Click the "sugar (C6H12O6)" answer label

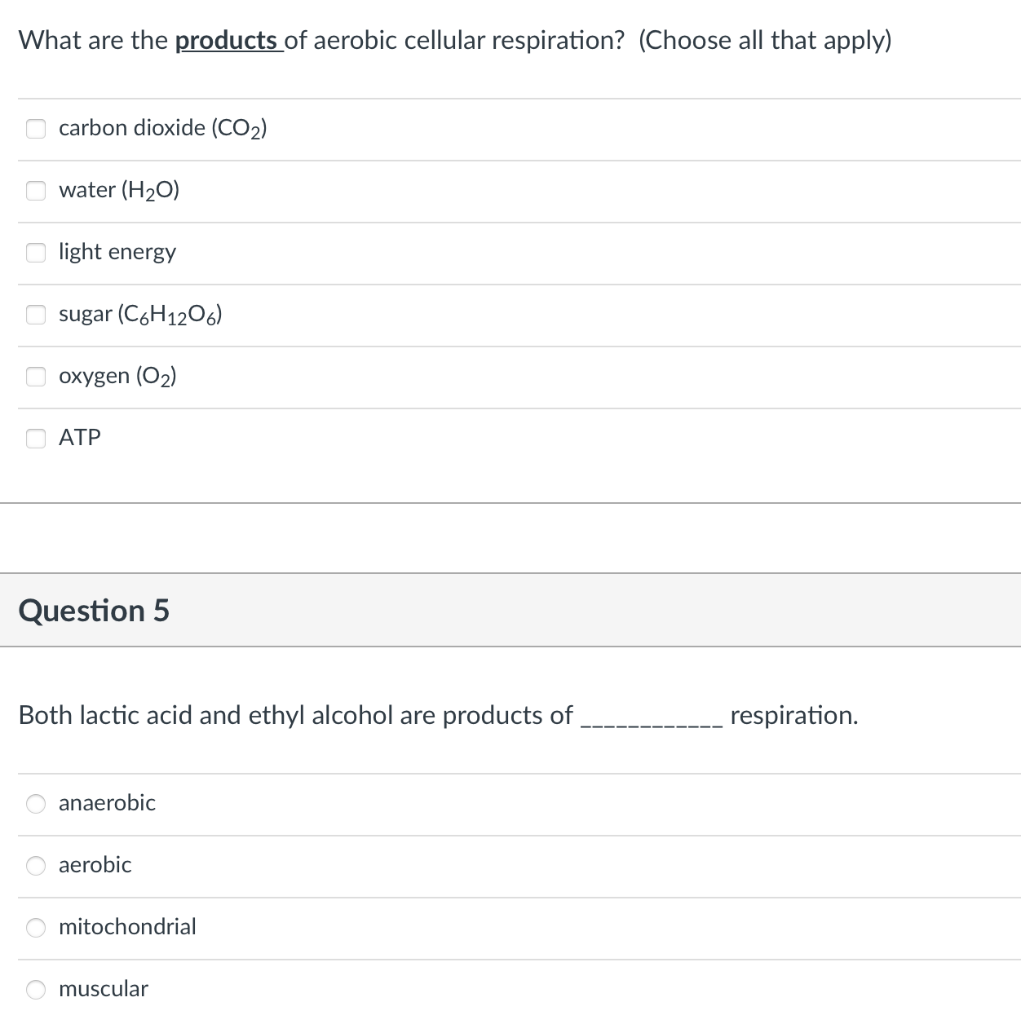(140, 314)
